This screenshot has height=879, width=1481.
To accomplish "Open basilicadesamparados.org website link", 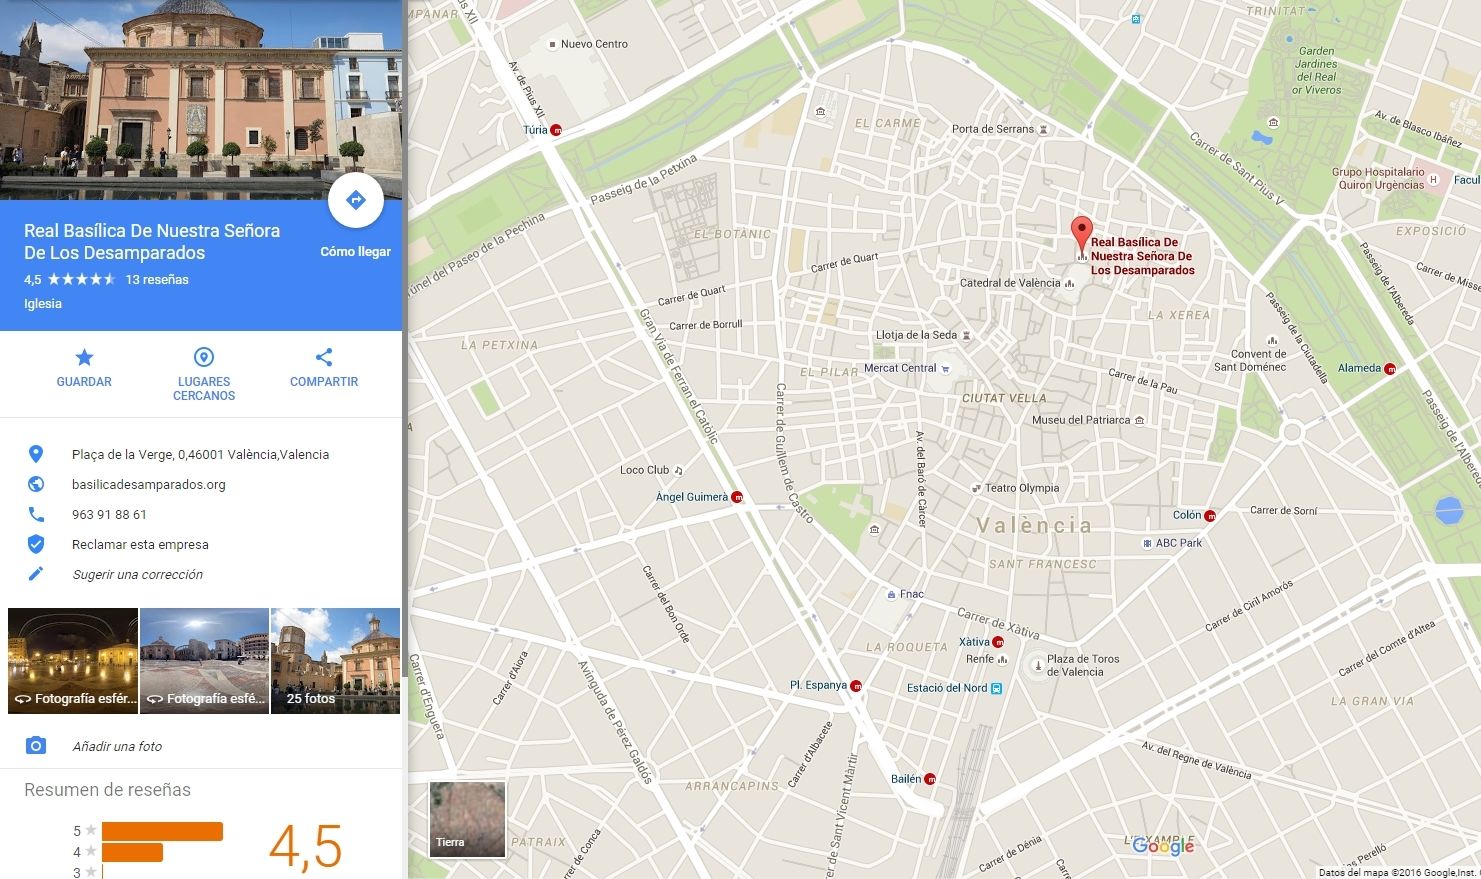I will click(x=149, y=484).
